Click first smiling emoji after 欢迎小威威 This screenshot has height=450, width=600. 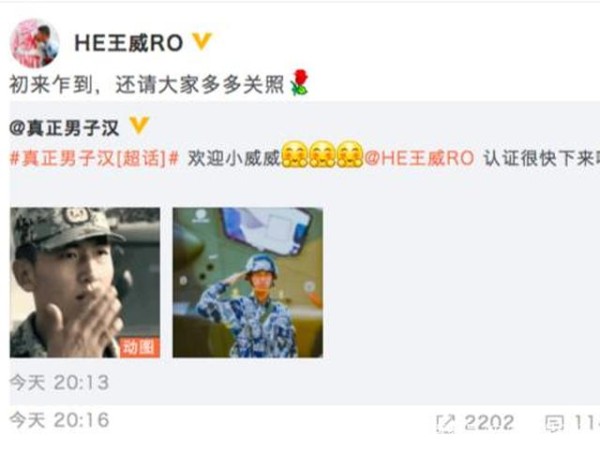pyautogui.click(x=294, y=154)
